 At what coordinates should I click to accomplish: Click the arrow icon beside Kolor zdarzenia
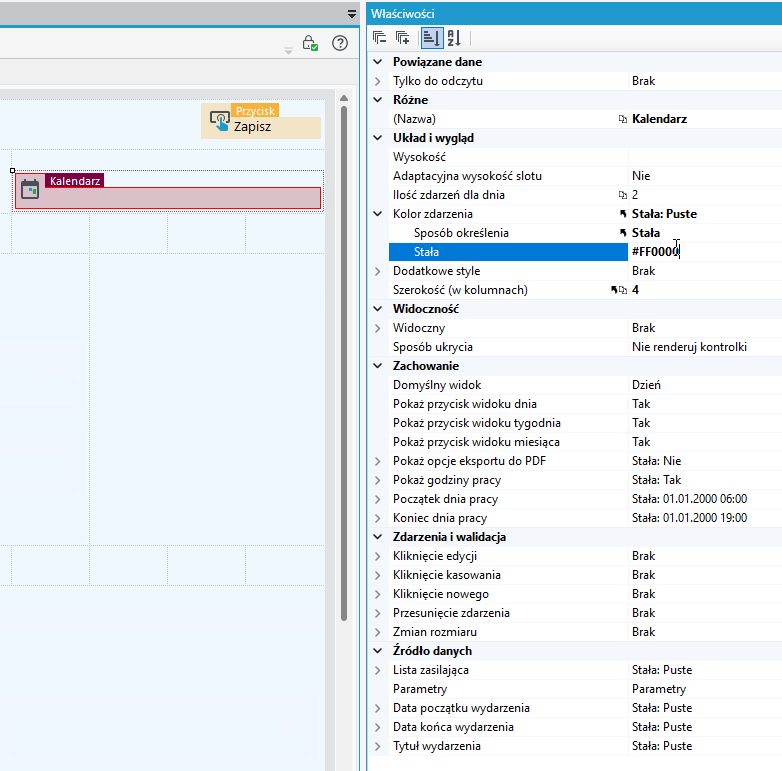(x=622, y=214)
